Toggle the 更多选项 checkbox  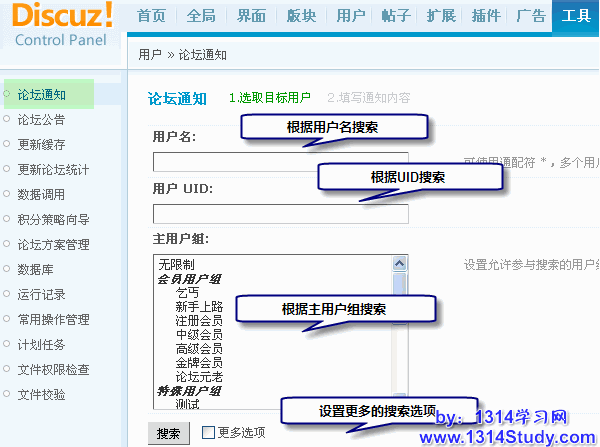(x=208, y=433)
